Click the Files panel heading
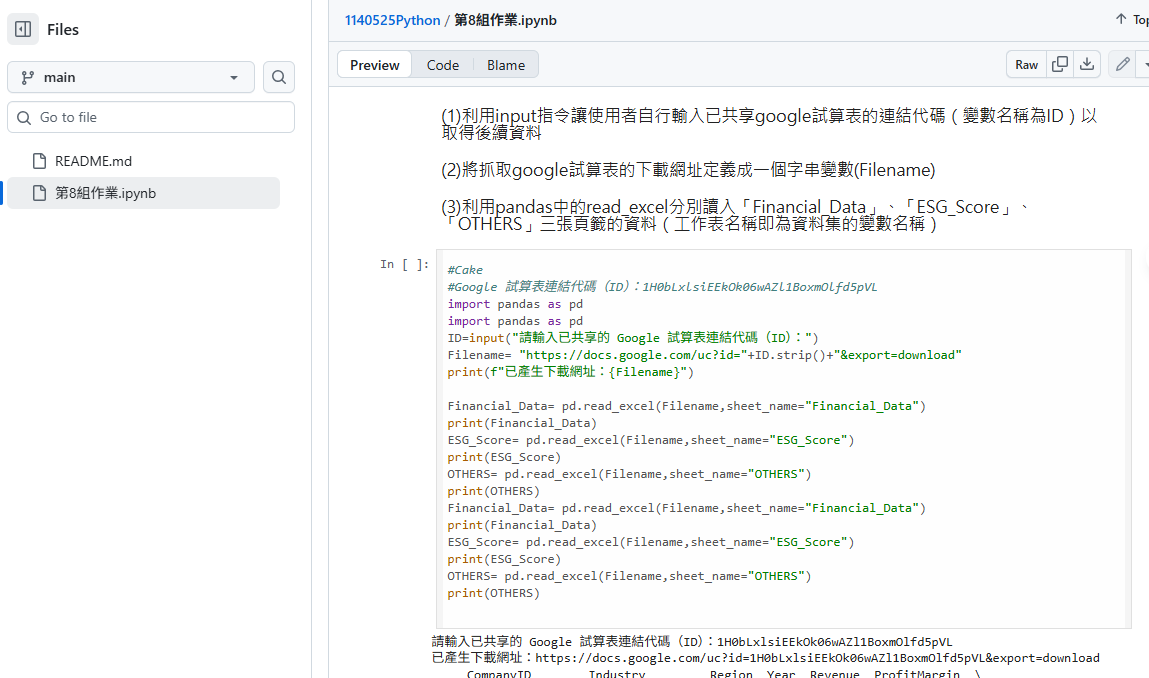Image resolution: width=1149 pixels, height=678 pixels. pos(62,29)
